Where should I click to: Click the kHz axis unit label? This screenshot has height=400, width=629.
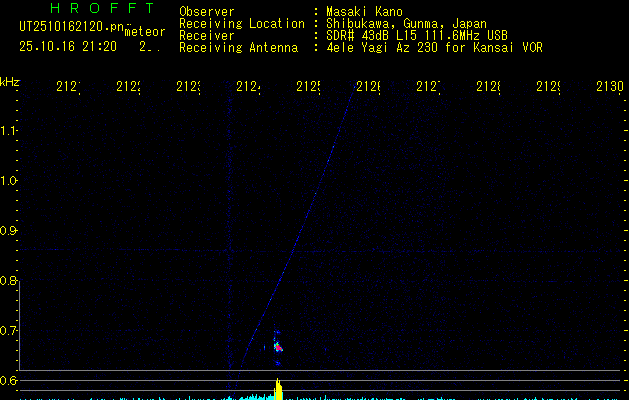(10, 80)
